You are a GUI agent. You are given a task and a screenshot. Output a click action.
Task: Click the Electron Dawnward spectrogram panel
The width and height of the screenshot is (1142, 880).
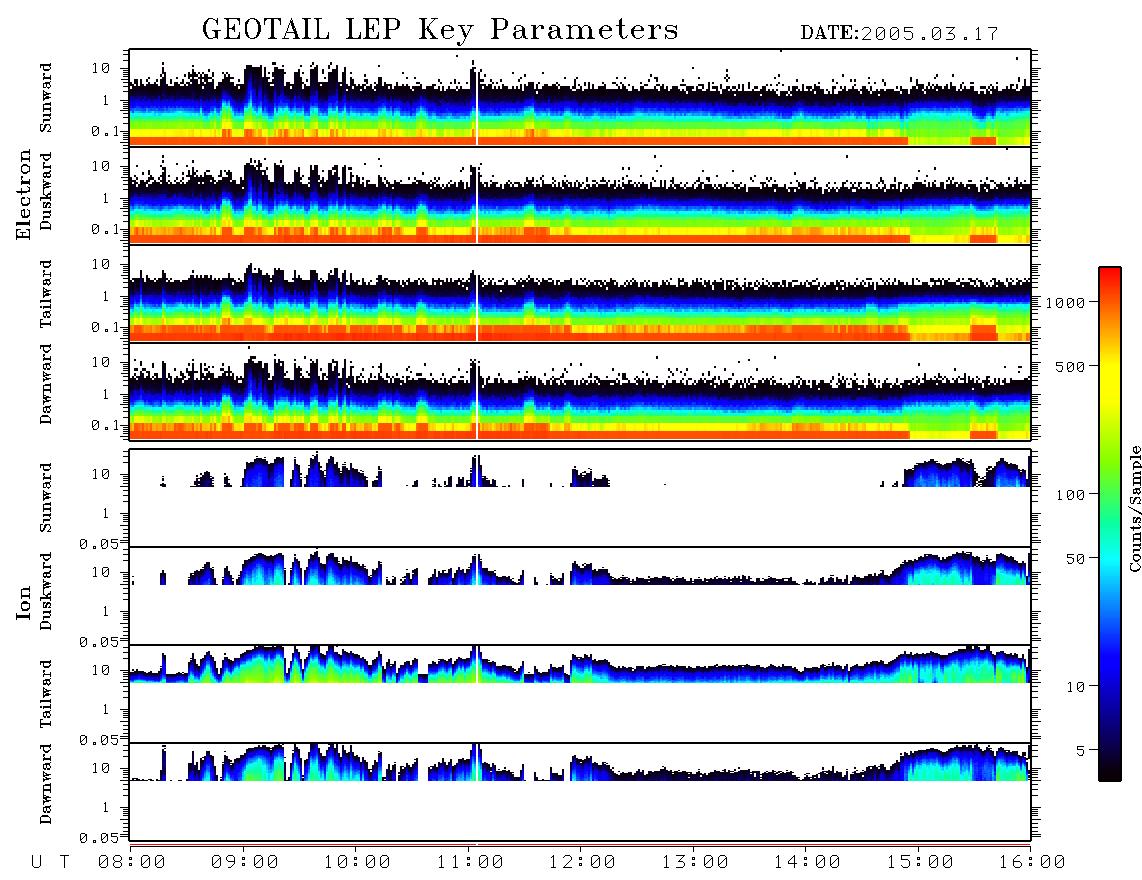[x=580, y=391]
